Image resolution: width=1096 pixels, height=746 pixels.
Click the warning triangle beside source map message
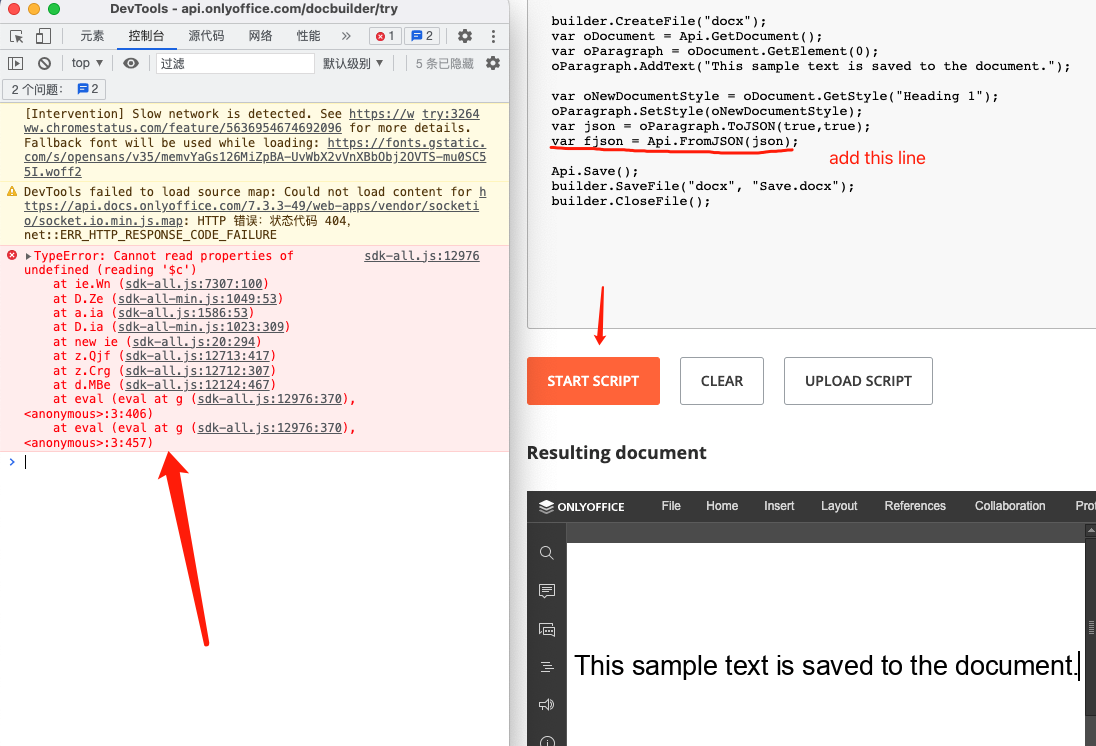(12, 191)
